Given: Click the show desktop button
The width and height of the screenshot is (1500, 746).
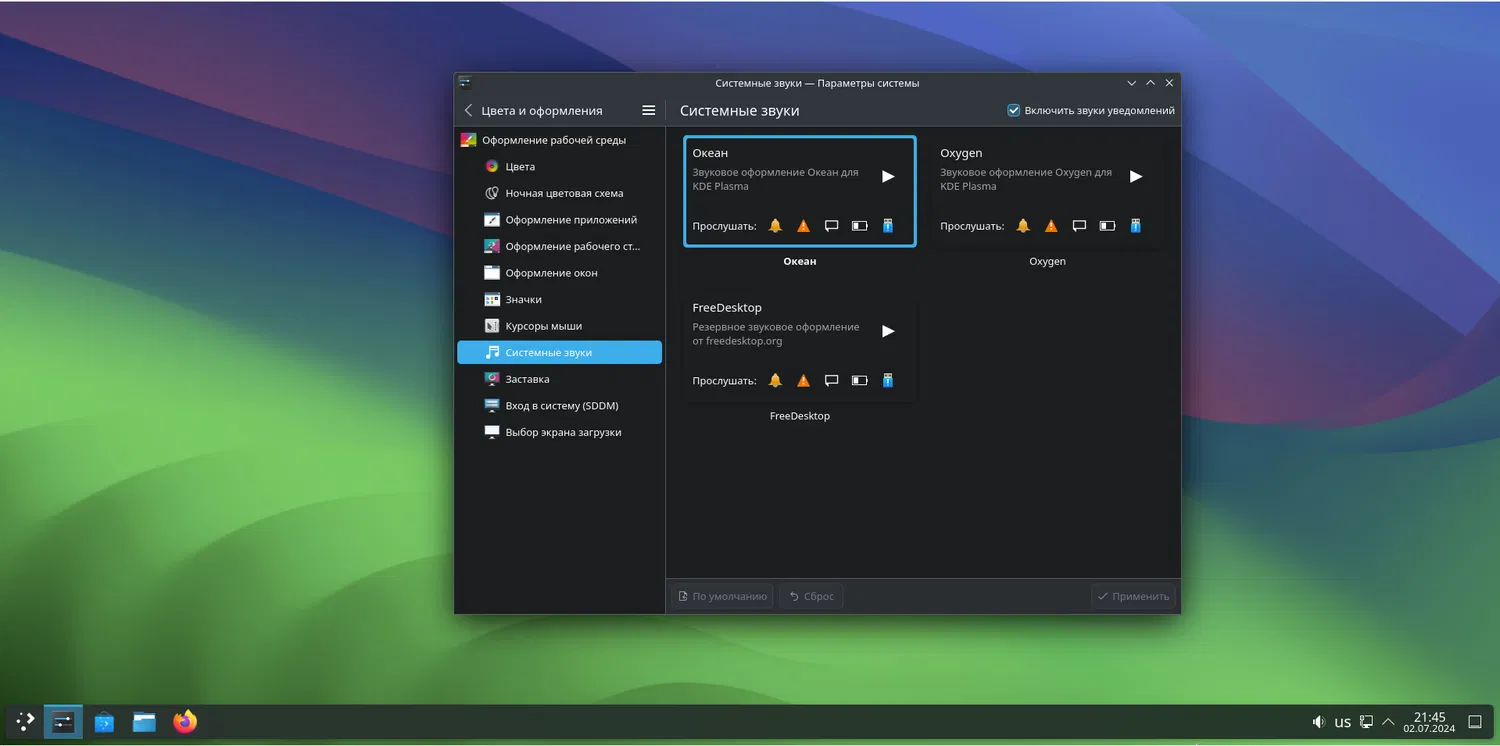Looking at the screenshot, I should click(1474, 722).
